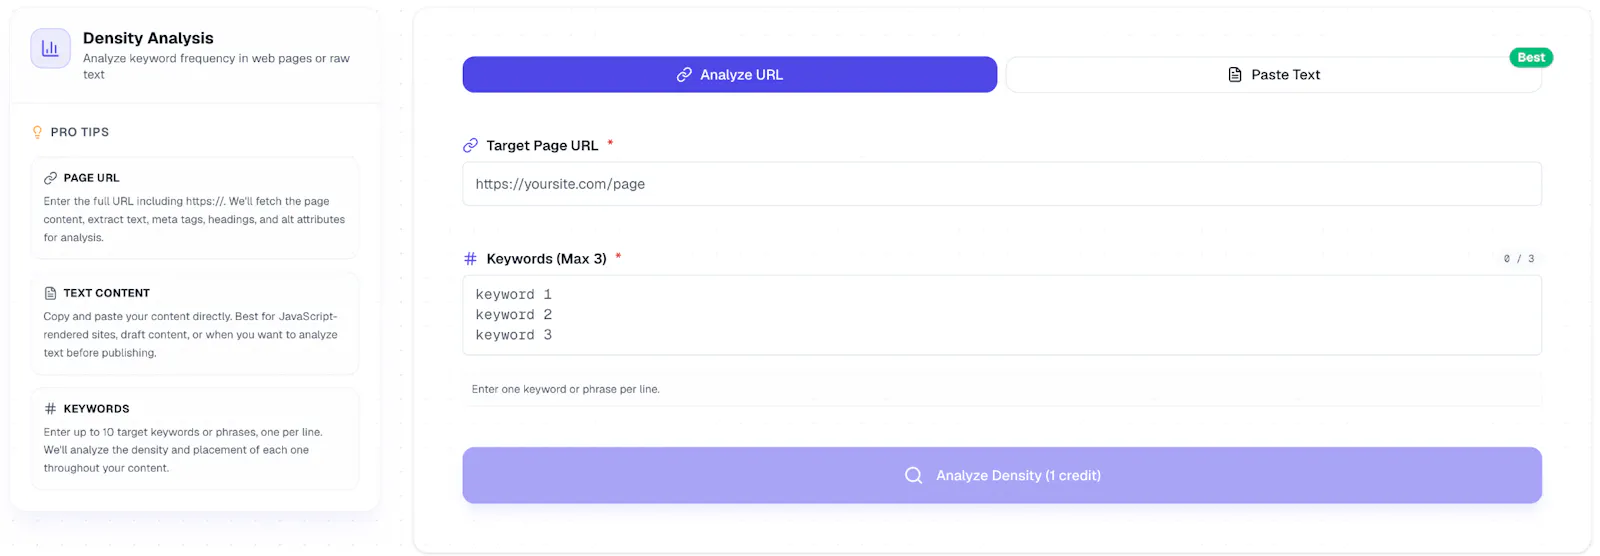This screenshot has height=556, width=1600.
Task: Click the Keywords (Max 3) label
Action: [x=546, y=259]
